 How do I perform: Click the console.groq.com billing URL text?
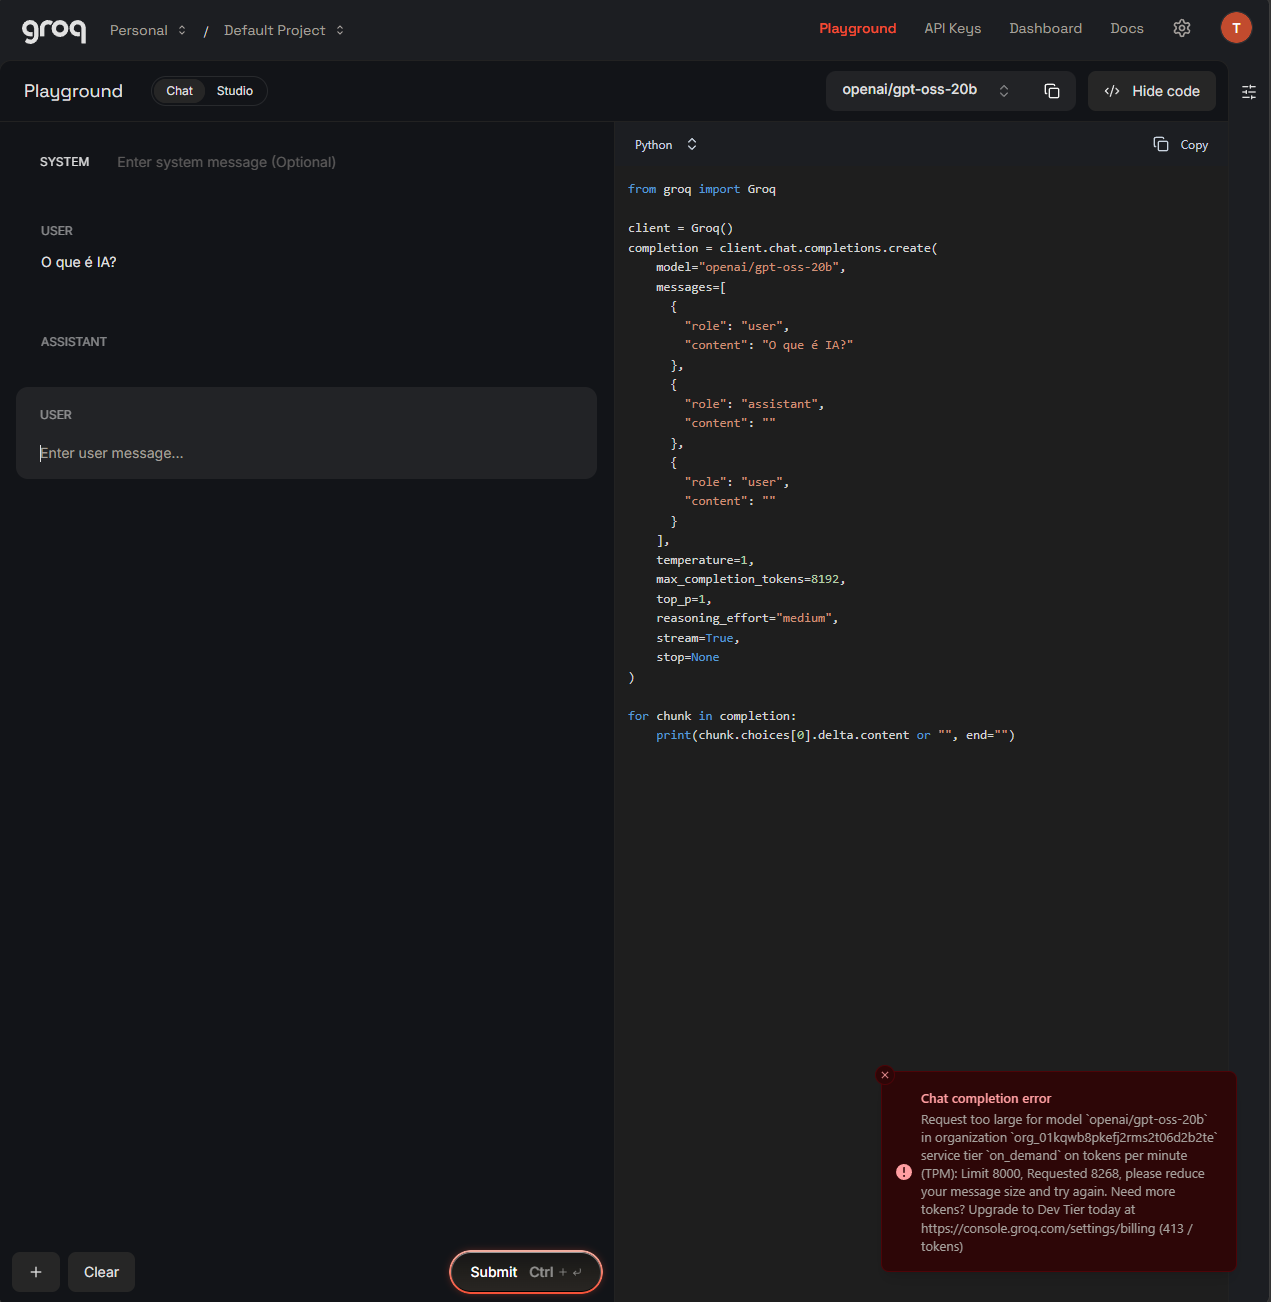coord(1038,1228)
